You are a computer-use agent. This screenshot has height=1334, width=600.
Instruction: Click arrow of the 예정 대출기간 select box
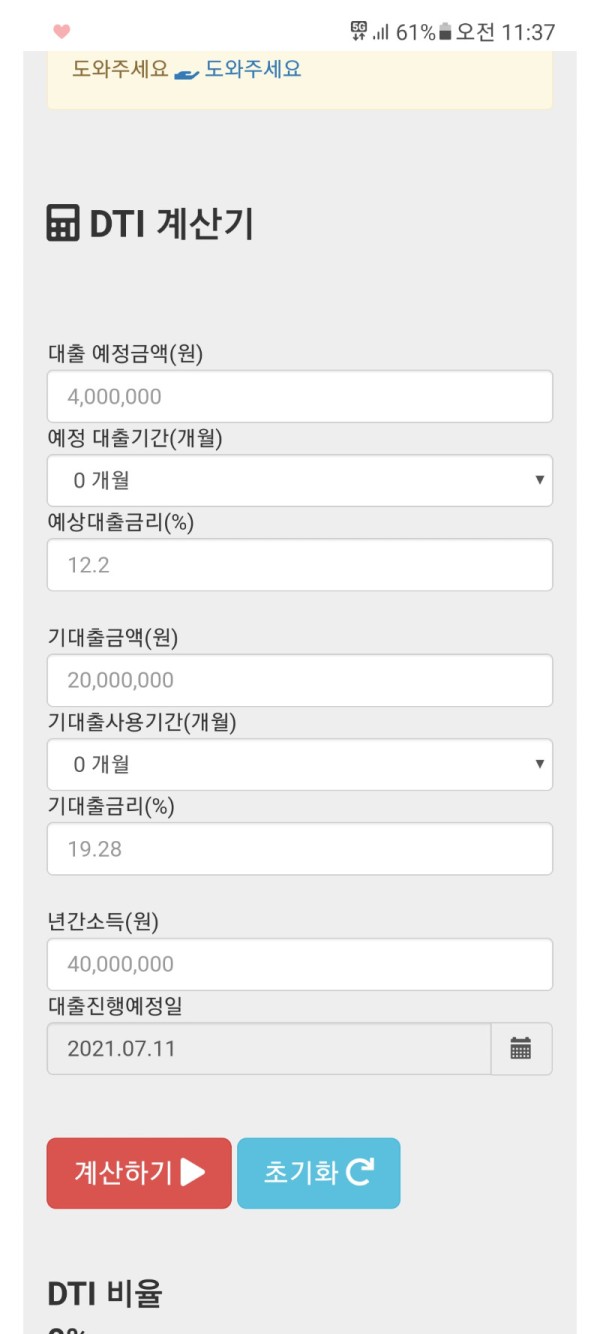click(539, 480)
